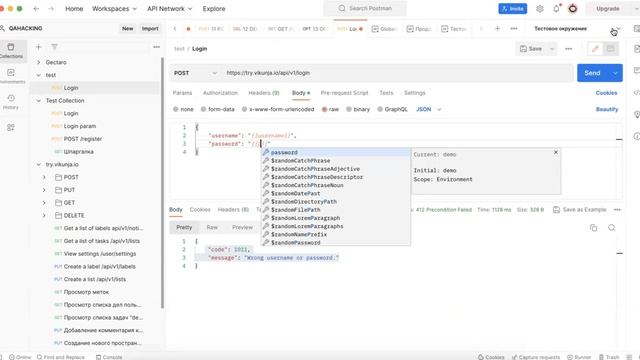Switch to the Pre-request Script tab
This screenshot has height=360, width=640.
[344, 93]
